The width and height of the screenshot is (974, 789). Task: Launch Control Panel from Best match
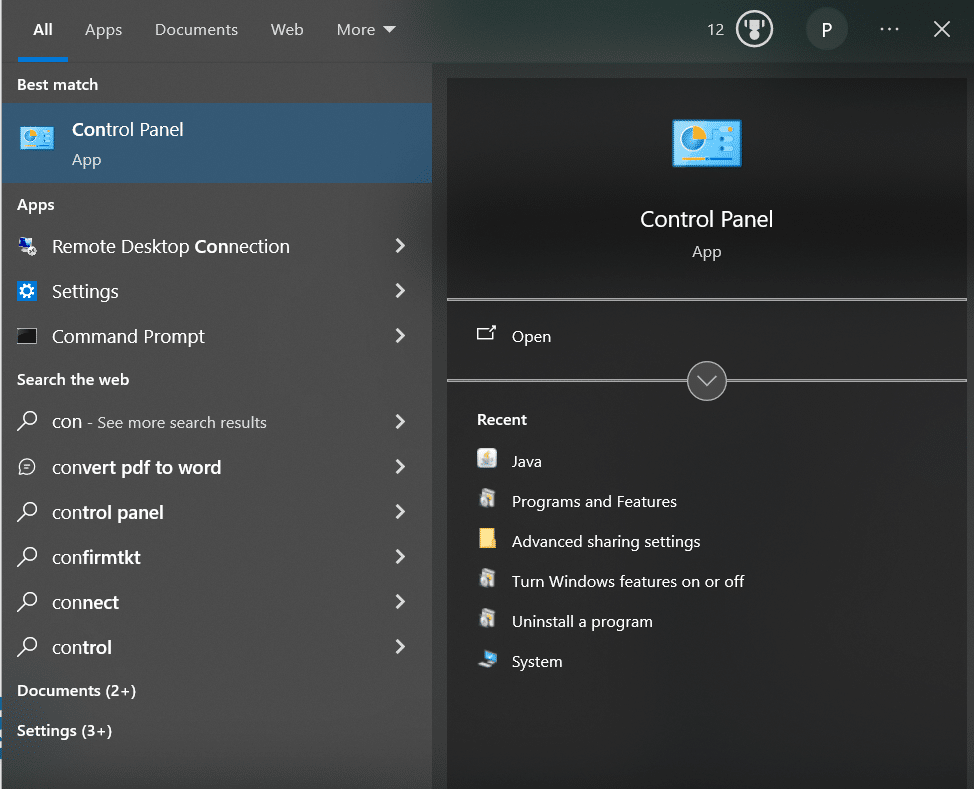tap(217, 143)
